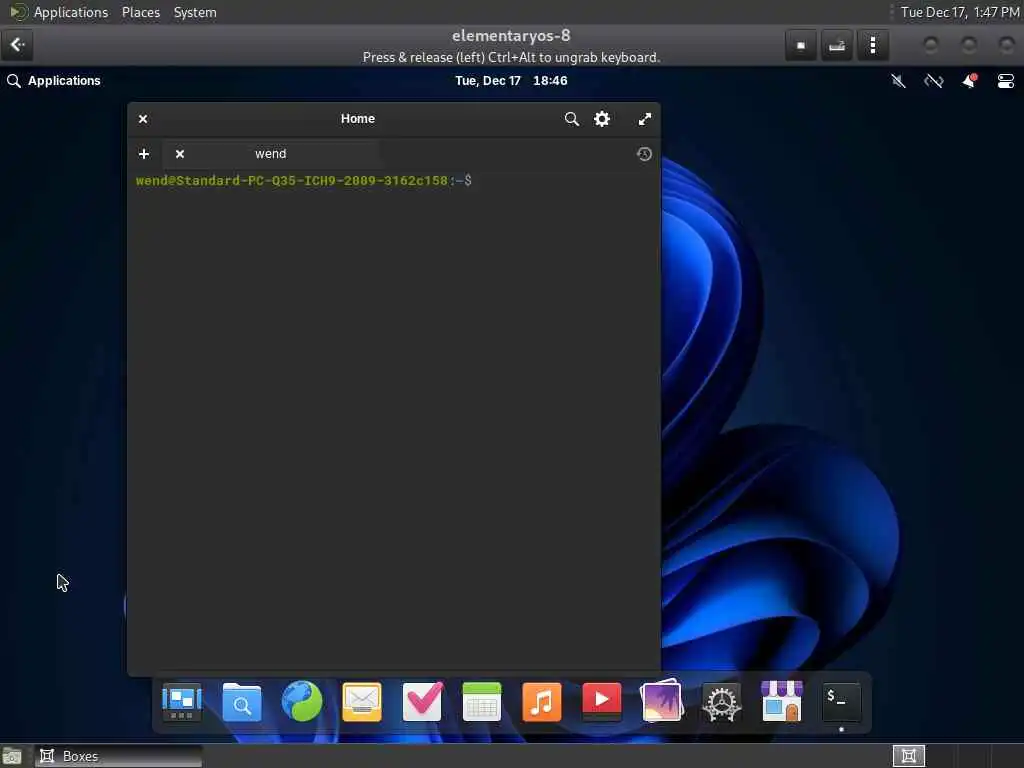
Task: Click the 'elementaryos-8' title text
Action: pyautogui.click(x=511, y=36)
